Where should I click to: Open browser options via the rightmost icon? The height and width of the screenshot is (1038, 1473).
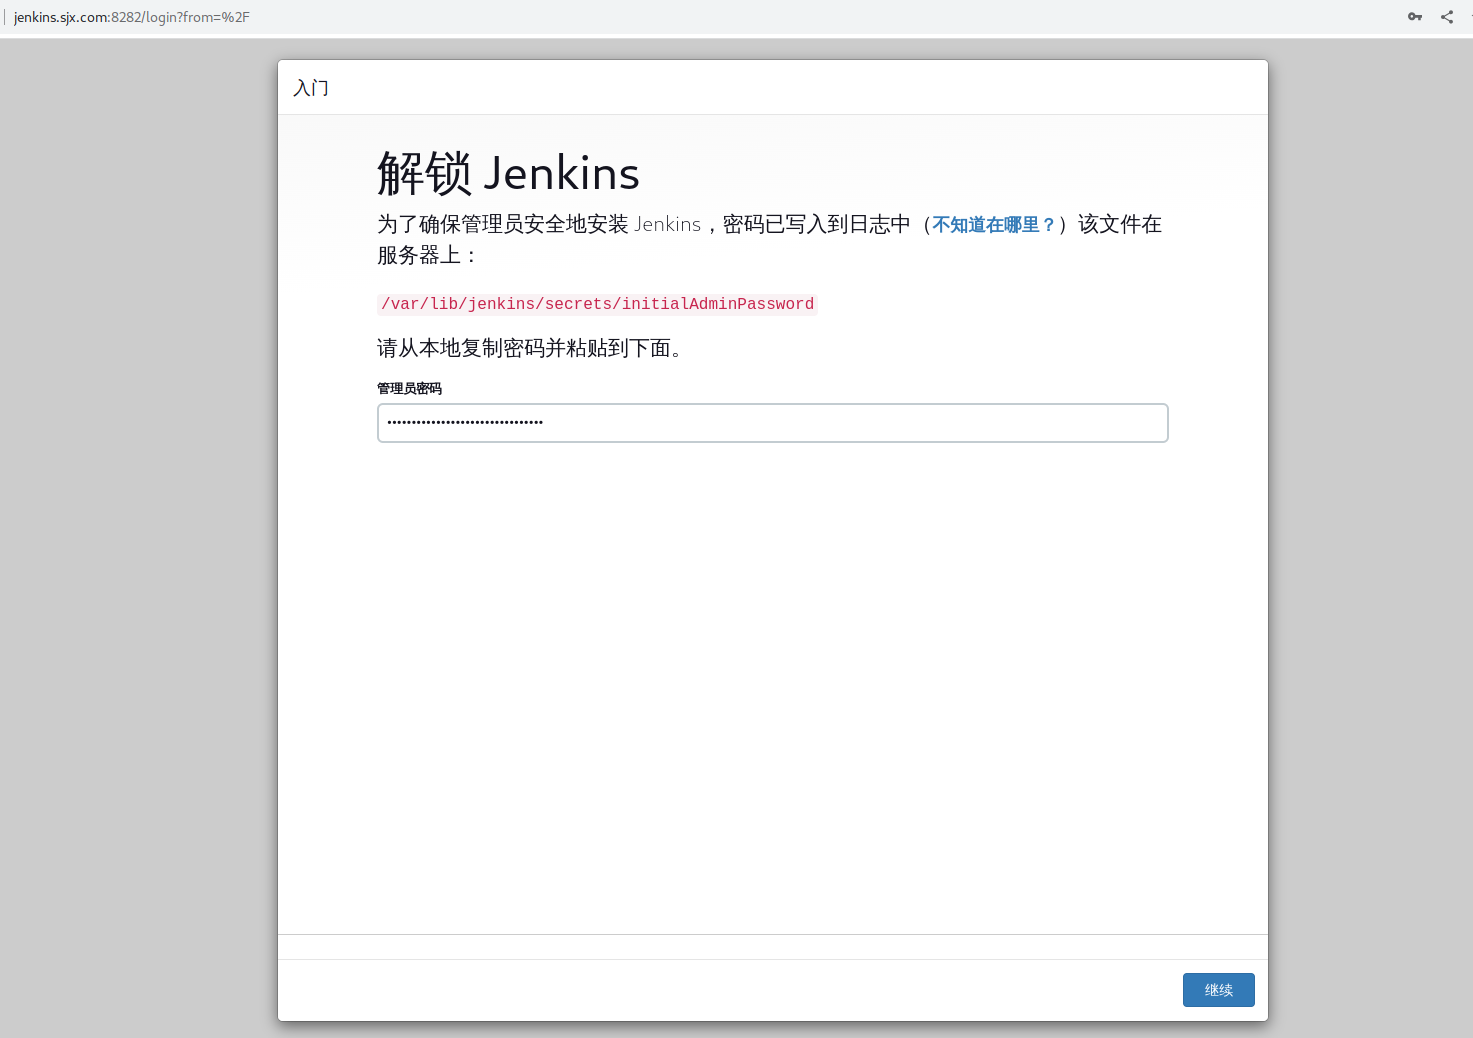coord(1470,16)
